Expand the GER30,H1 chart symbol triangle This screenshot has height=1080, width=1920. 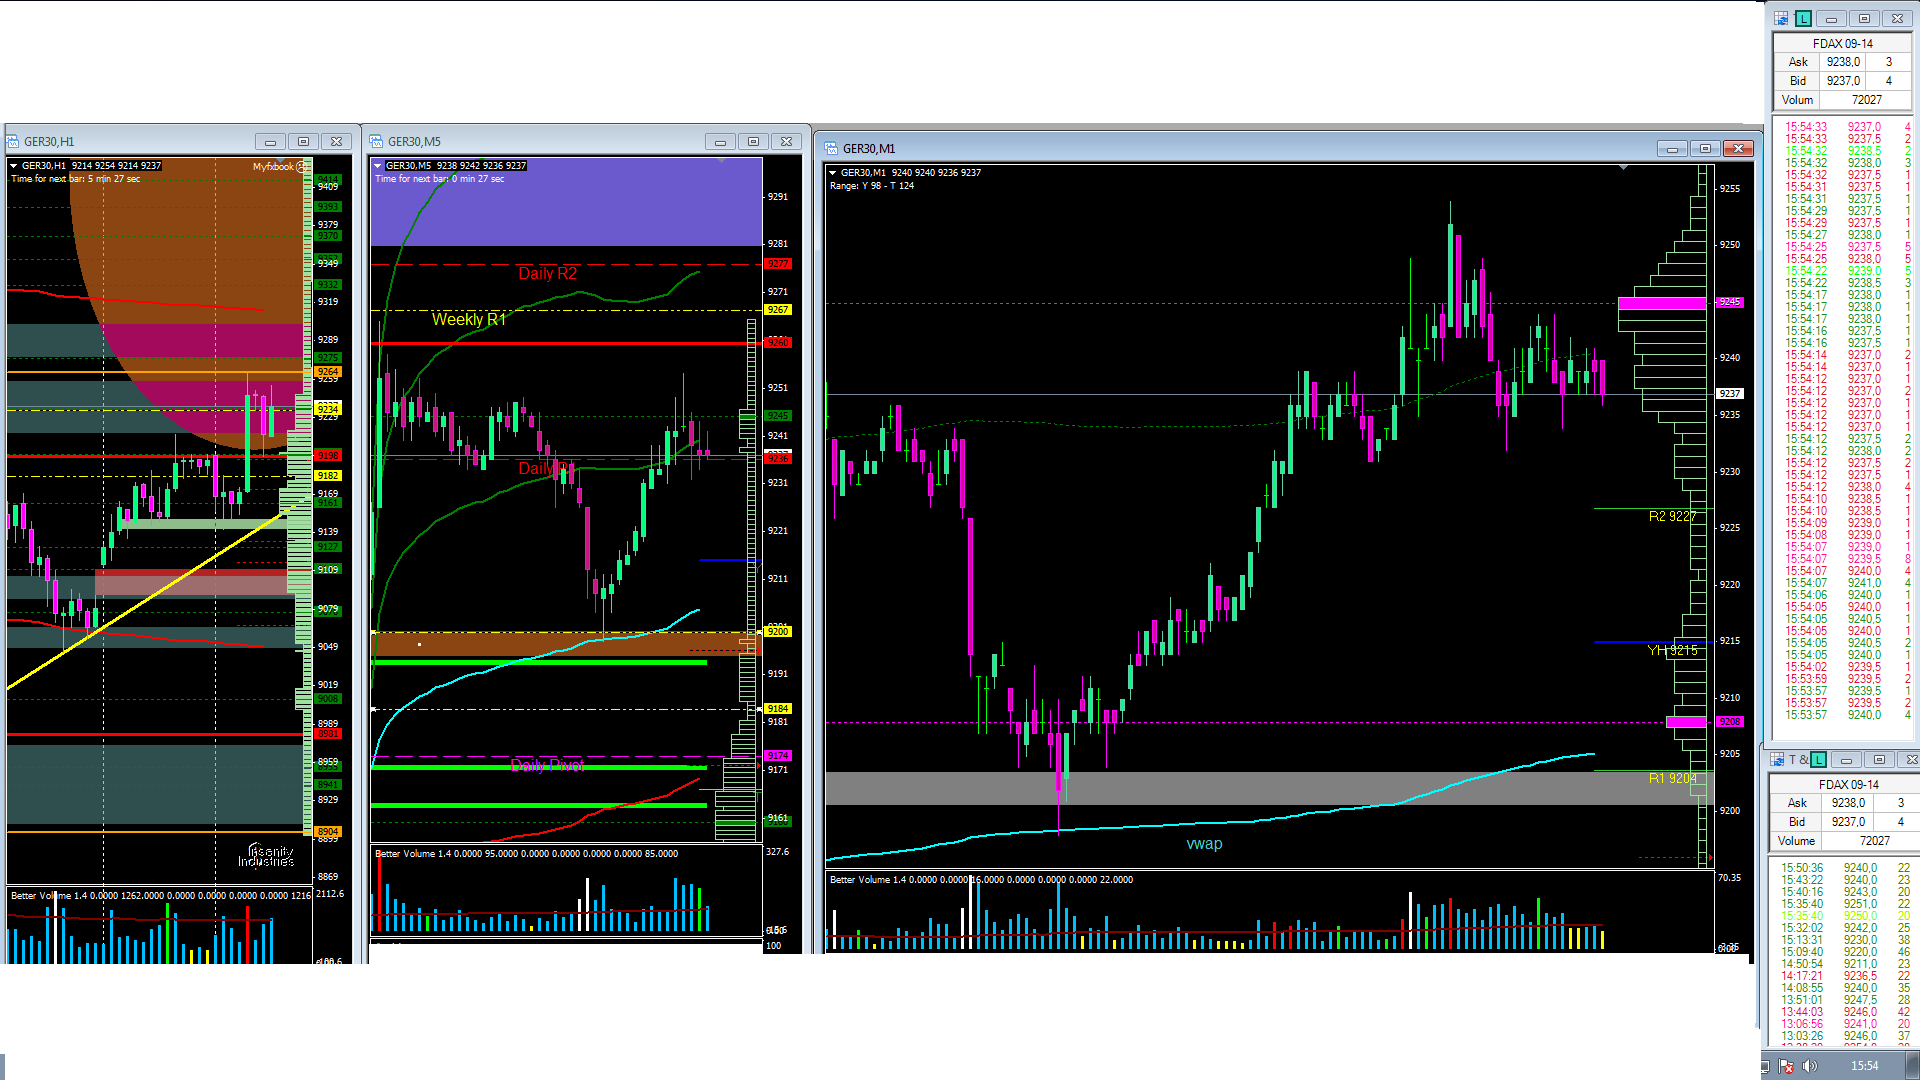coord(13,166)
